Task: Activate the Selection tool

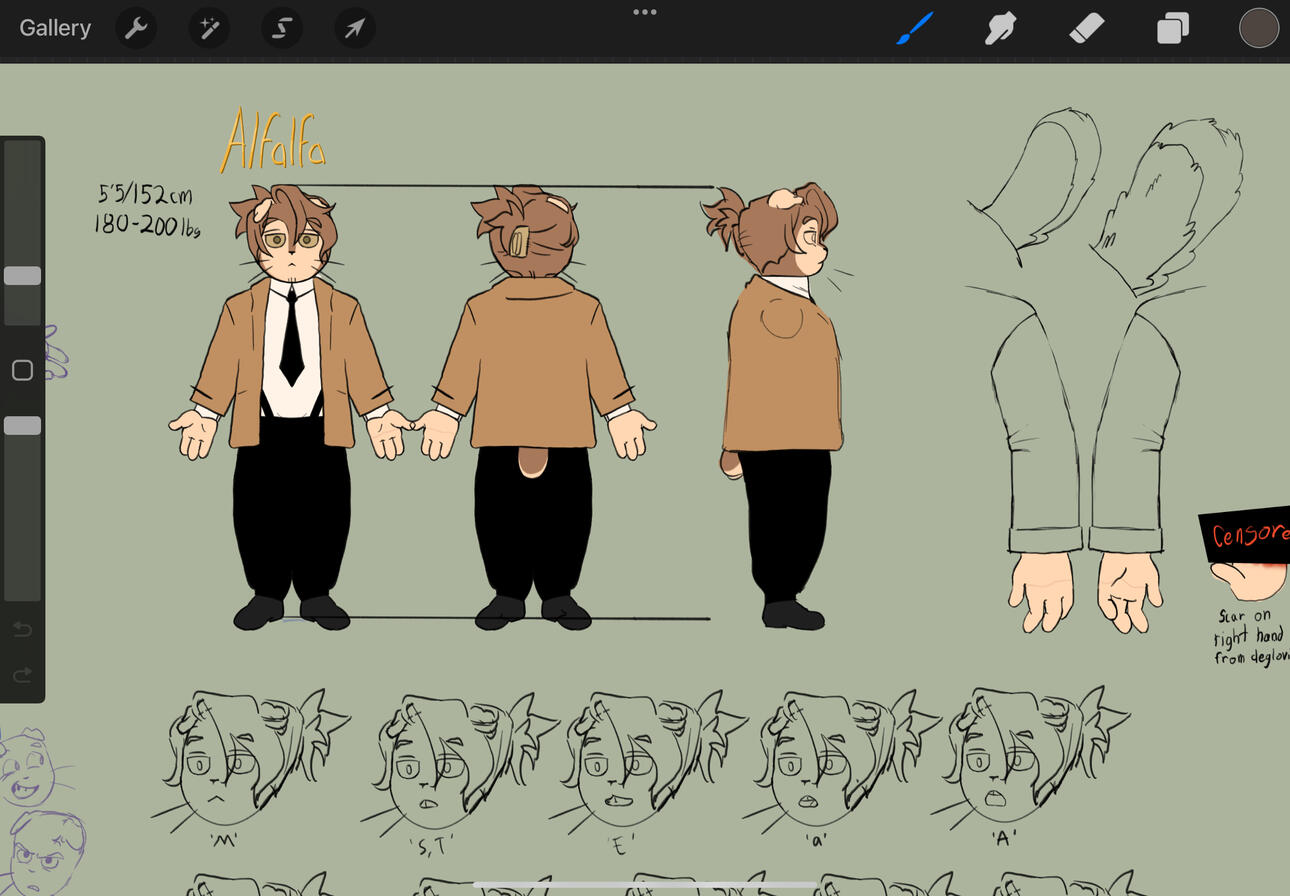Action: pyautogui.click(x=282, y=28)
